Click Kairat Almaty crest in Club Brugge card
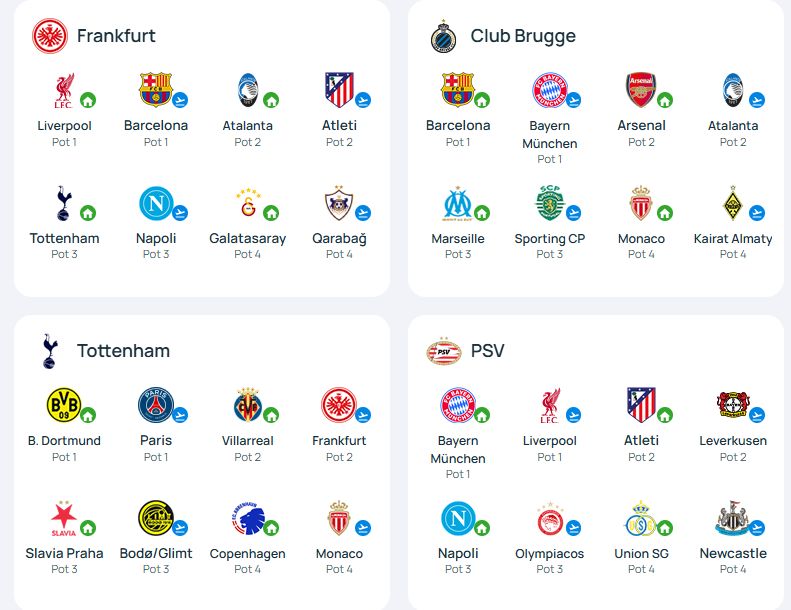 [x=732, y=203]
